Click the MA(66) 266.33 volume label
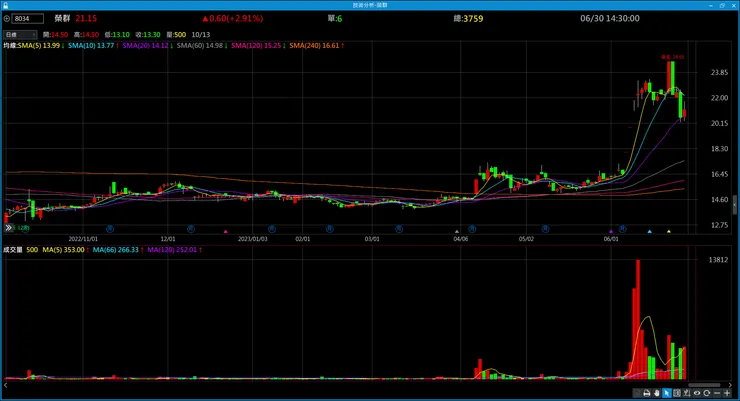740x401 pixels. [x=116, y=250]
